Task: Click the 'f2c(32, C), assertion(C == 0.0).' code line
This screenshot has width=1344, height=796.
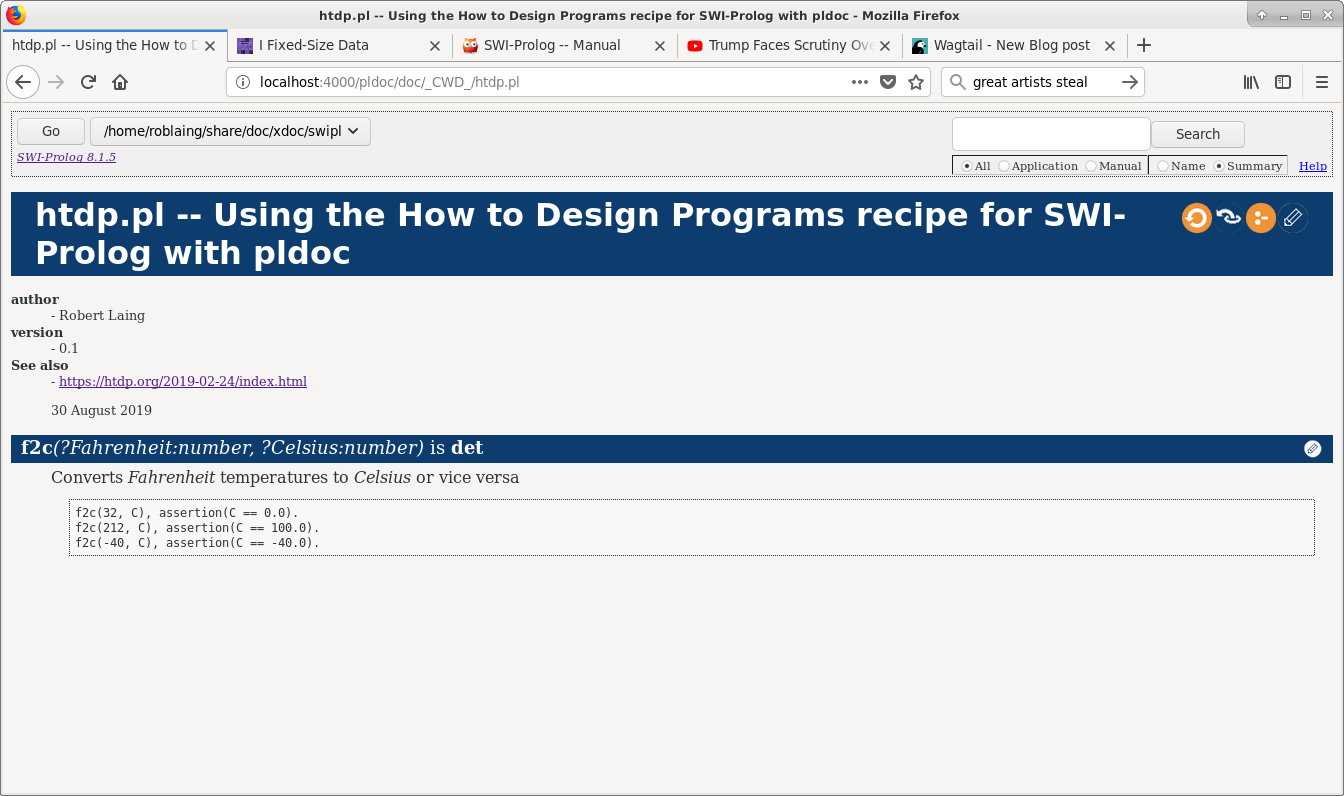Action: [187, 513]
